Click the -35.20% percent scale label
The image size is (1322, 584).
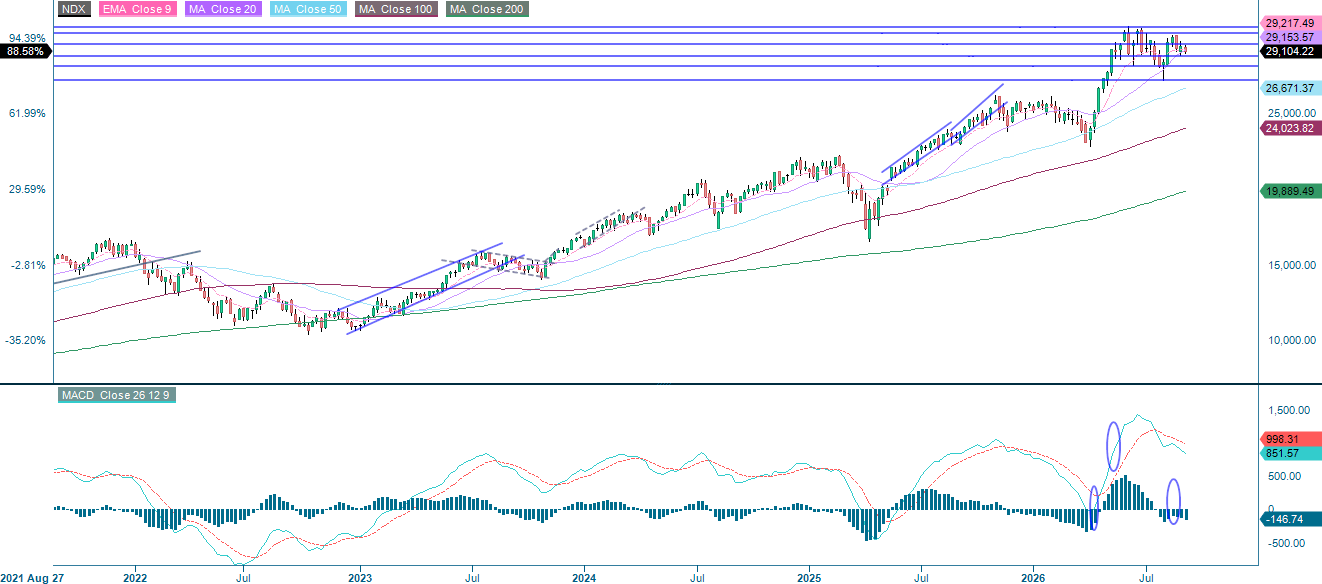point(25,340)
